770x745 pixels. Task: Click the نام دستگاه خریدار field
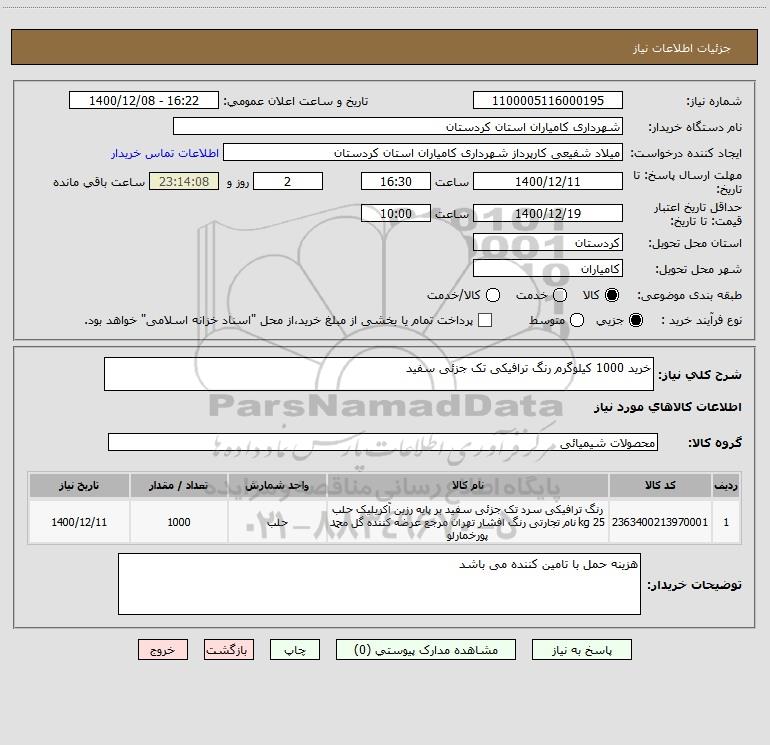(398, 126)
